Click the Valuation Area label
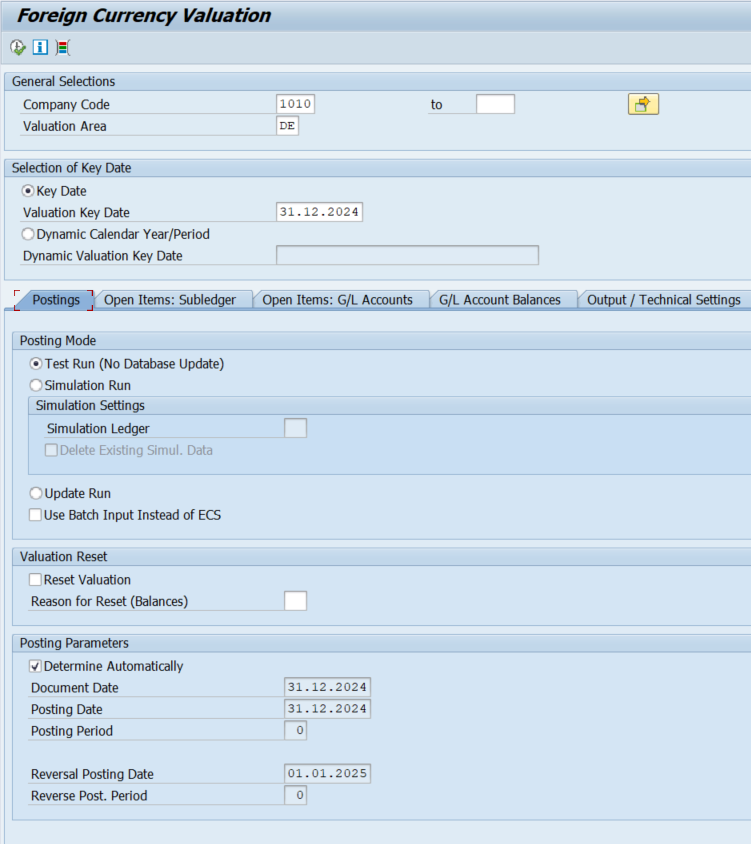The height and width of the screenshot is (844, 751). click(x=65, y=126)
